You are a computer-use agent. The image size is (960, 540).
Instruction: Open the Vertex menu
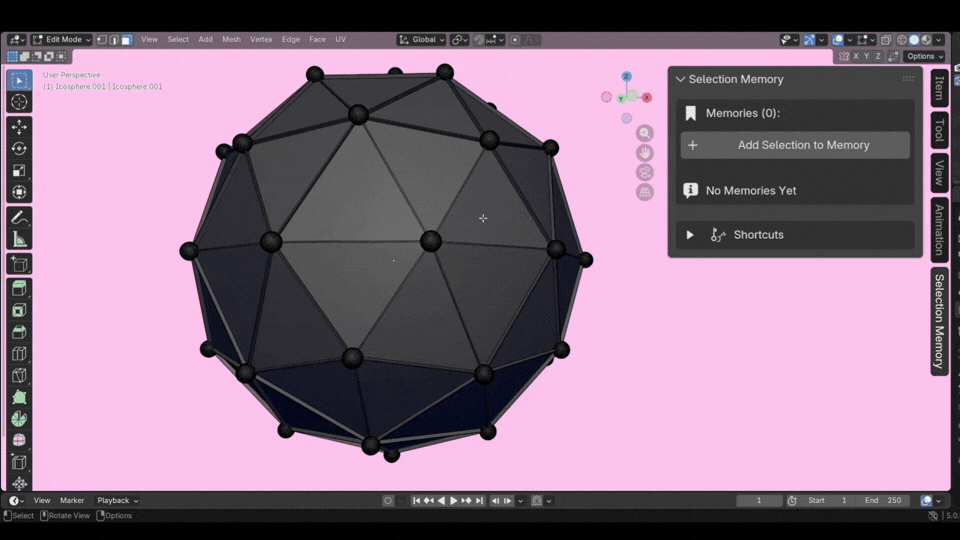coord(261,40)
